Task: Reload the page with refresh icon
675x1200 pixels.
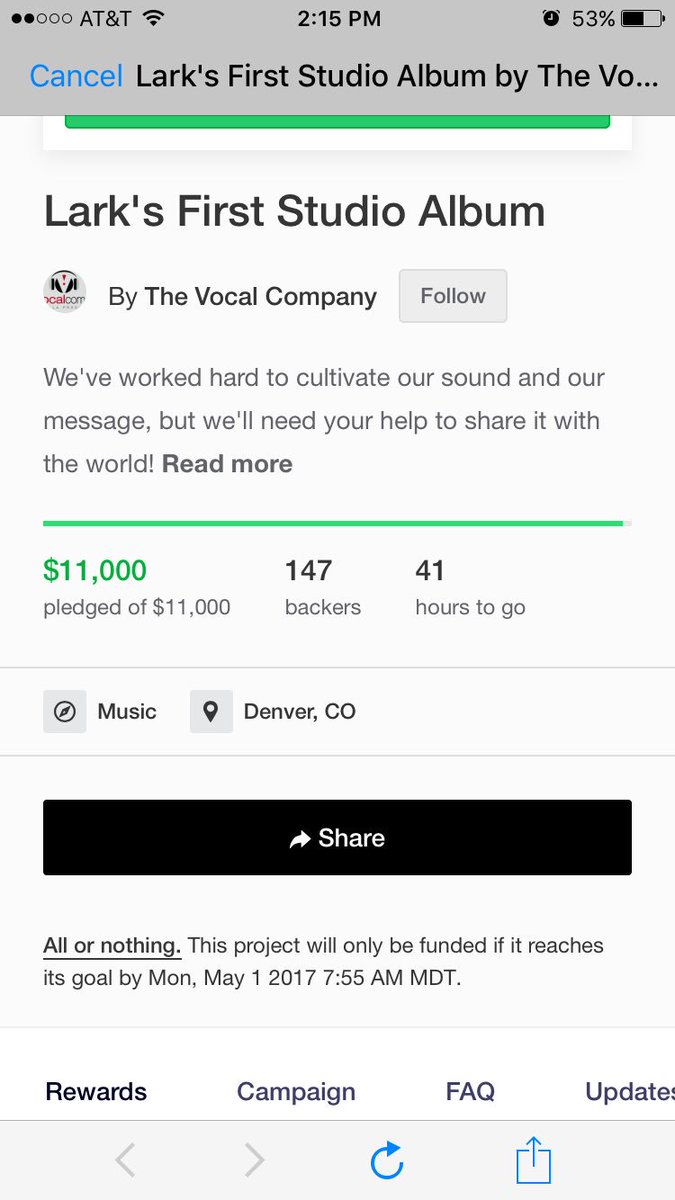Action: point(386,1160)
